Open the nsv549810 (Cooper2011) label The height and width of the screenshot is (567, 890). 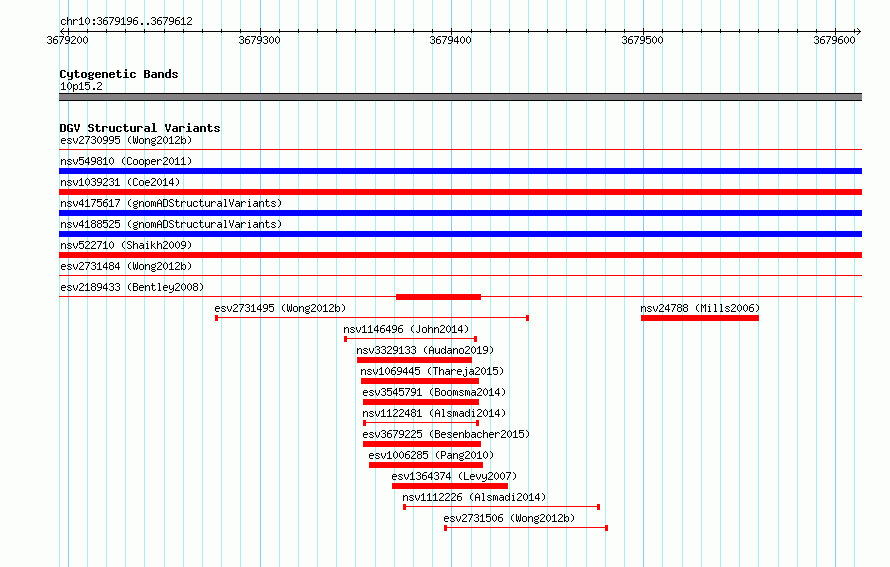point(126,161)
